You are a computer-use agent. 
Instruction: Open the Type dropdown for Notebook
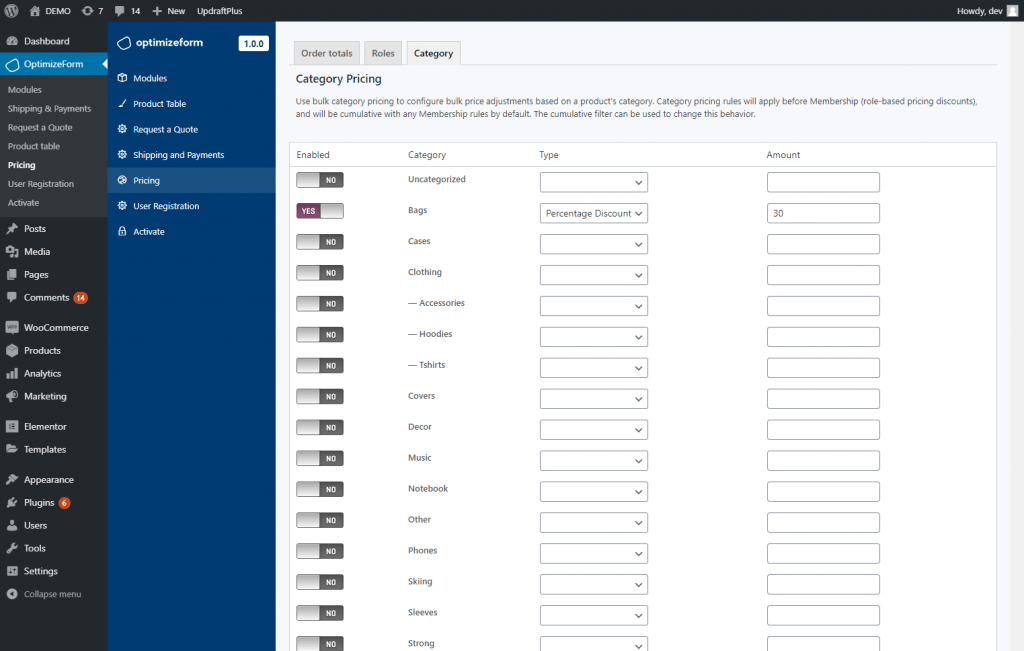[594, 492]
